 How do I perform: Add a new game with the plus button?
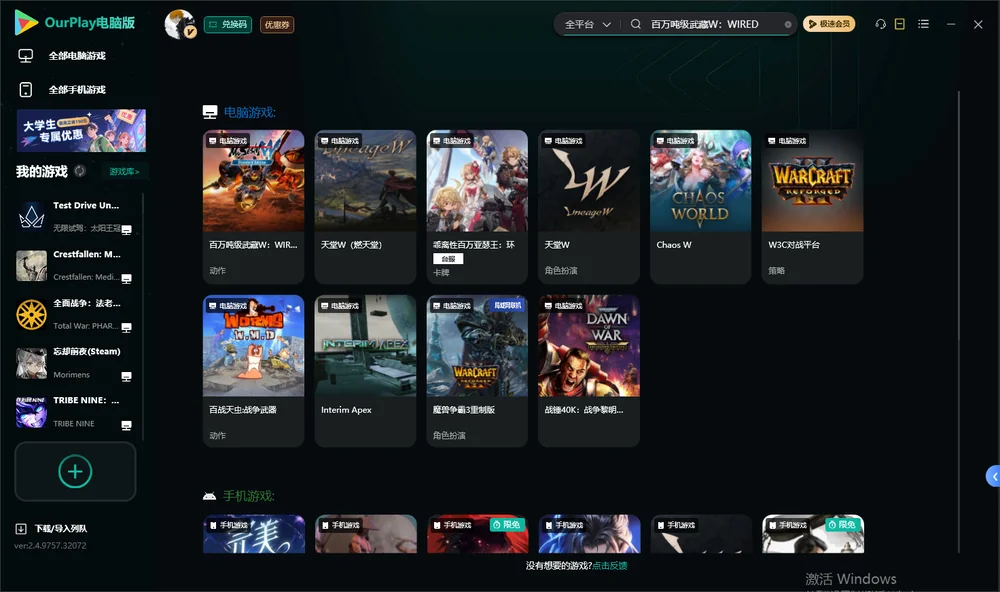pyautogui.click(x=75, y=471)
